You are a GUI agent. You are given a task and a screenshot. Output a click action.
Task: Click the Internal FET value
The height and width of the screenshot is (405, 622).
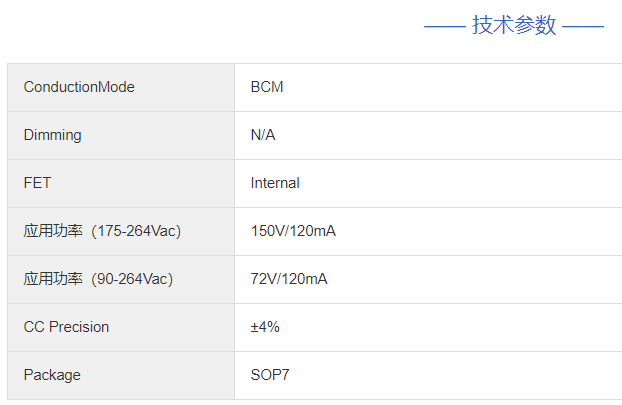coord(275,183)
